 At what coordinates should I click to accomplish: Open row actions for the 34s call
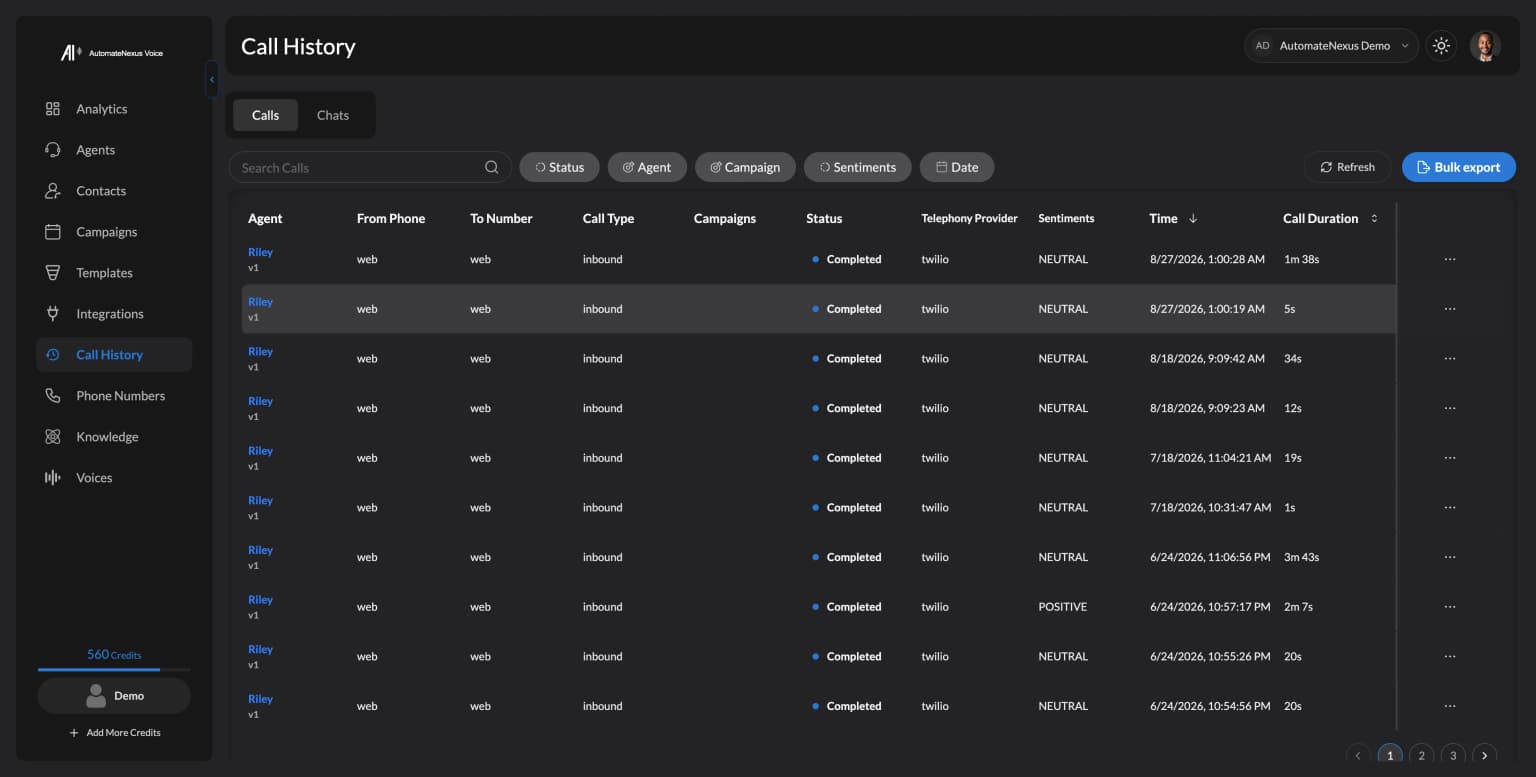[x=1450, y=358]
